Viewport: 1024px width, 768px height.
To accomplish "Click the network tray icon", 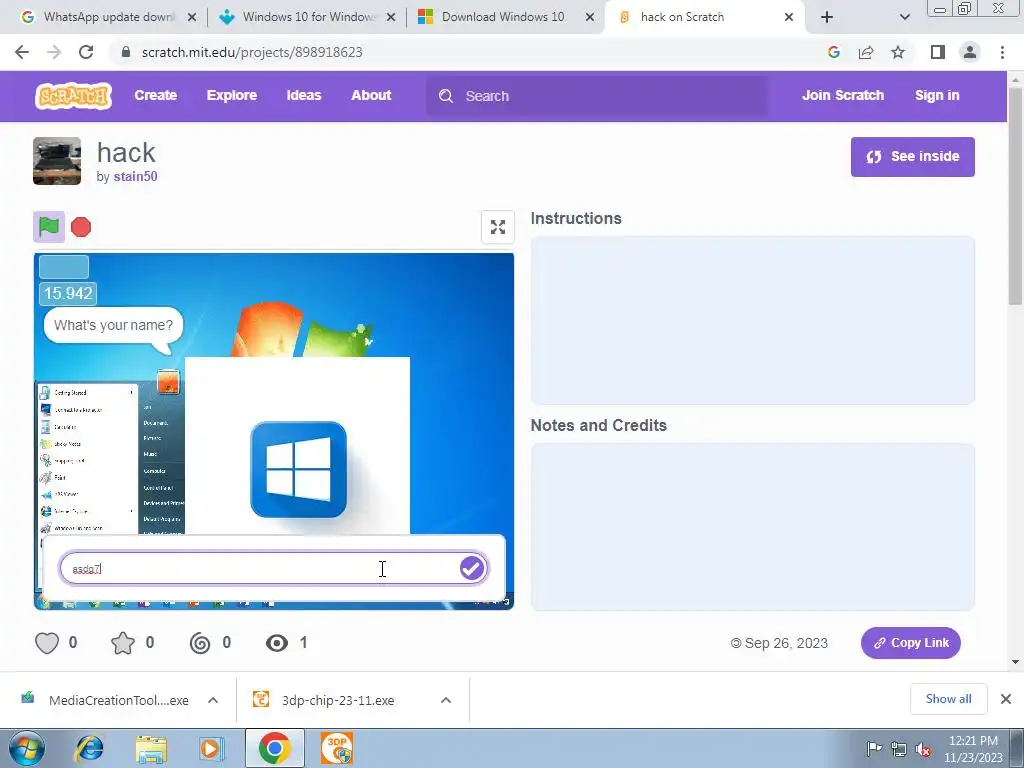I will (899, 749).
